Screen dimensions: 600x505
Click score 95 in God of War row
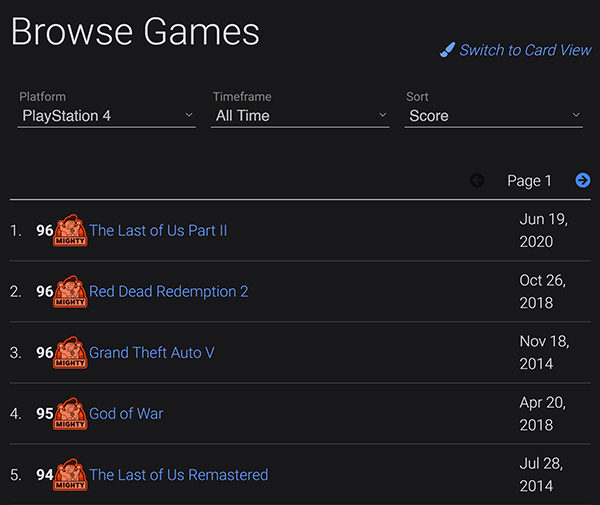click(x=44, y=414)
